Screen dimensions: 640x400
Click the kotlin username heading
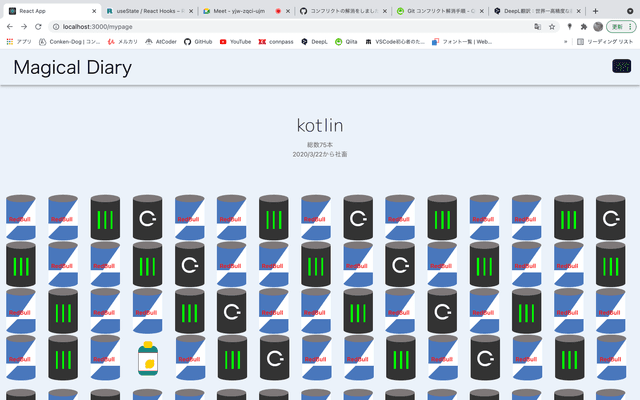coord(320,125)
